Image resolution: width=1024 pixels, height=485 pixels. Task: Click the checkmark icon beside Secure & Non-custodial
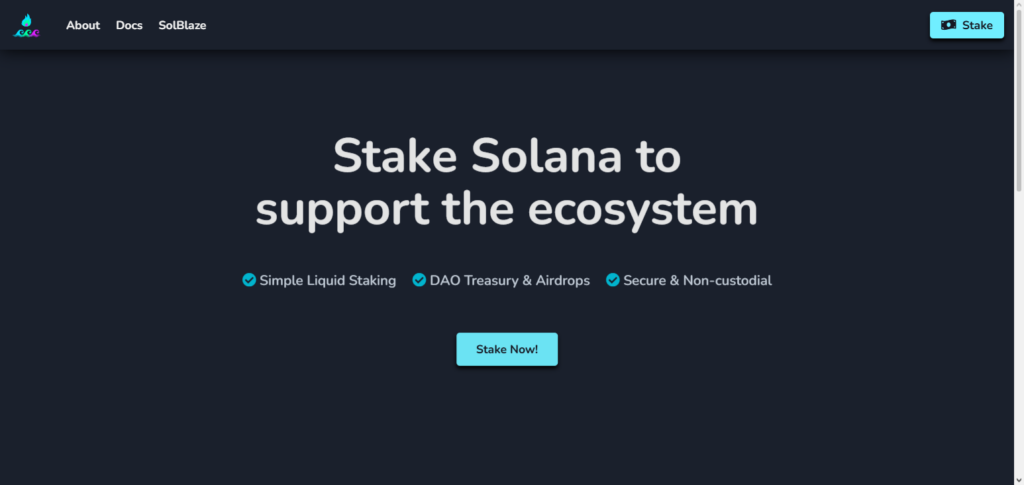click(613, 280)
